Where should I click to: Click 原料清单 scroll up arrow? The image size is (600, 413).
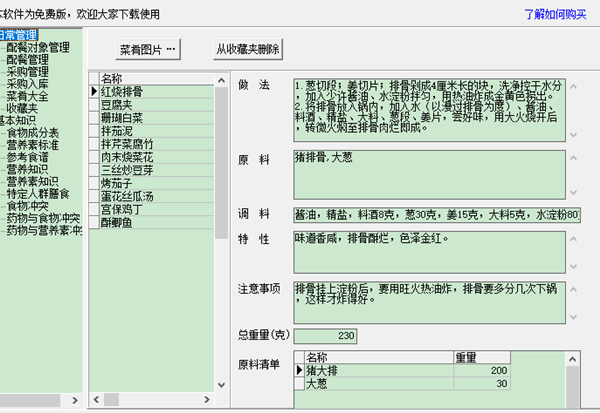click(x=572, y=359)
